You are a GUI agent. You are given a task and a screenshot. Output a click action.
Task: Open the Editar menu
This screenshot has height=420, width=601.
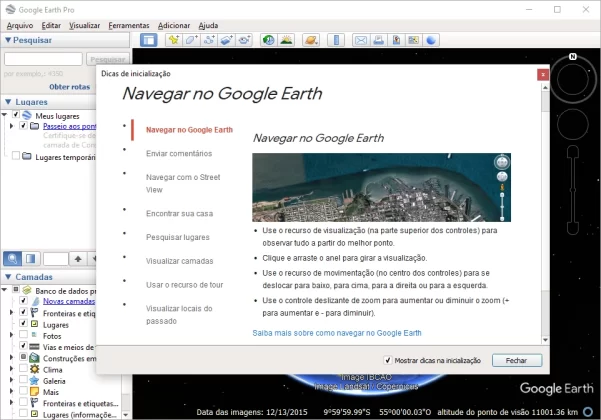pyautogui.click(x=51, y=25)
